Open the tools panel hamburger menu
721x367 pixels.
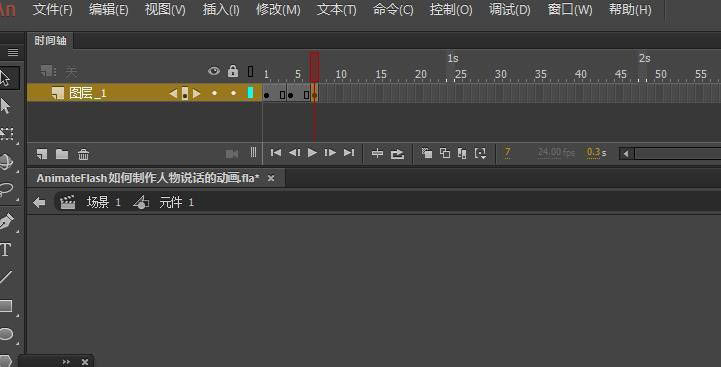point(13,52)
